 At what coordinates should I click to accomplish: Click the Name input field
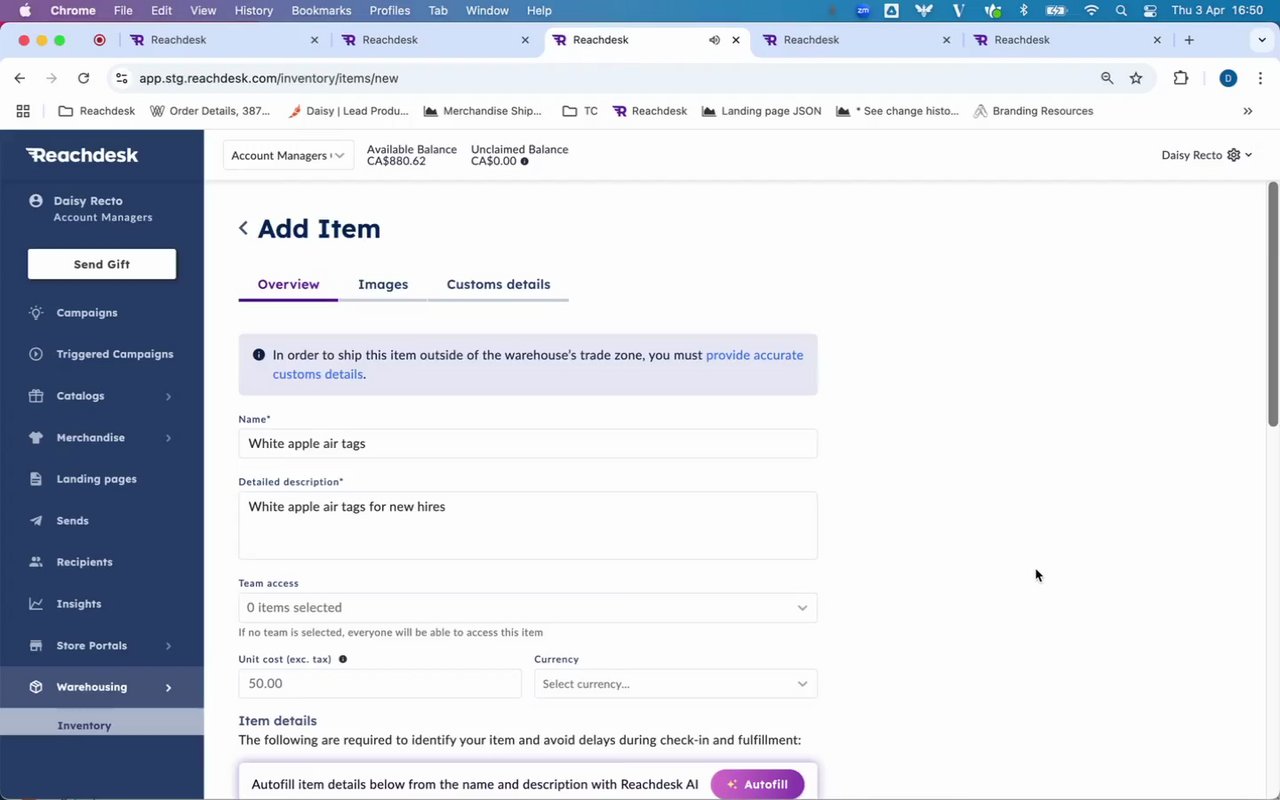(x=528, y=444)
